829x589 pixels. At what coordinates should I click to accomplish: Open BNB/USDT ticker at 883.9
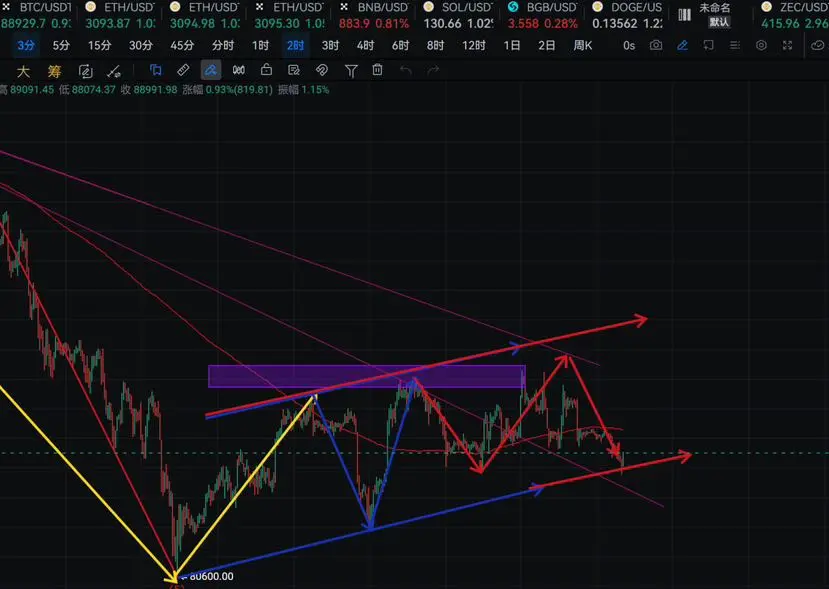(374, 15)
